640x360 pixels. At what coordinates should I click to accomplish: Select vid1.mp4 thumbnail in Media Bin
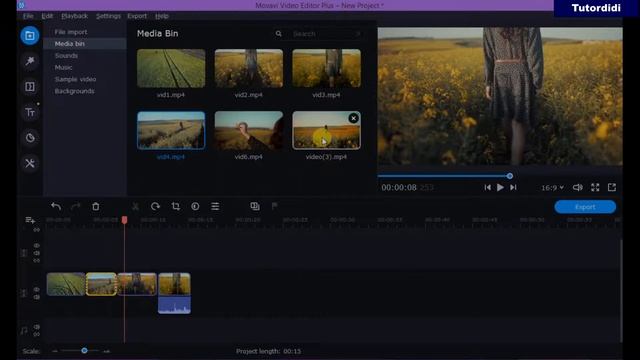[x=171, y=68]
